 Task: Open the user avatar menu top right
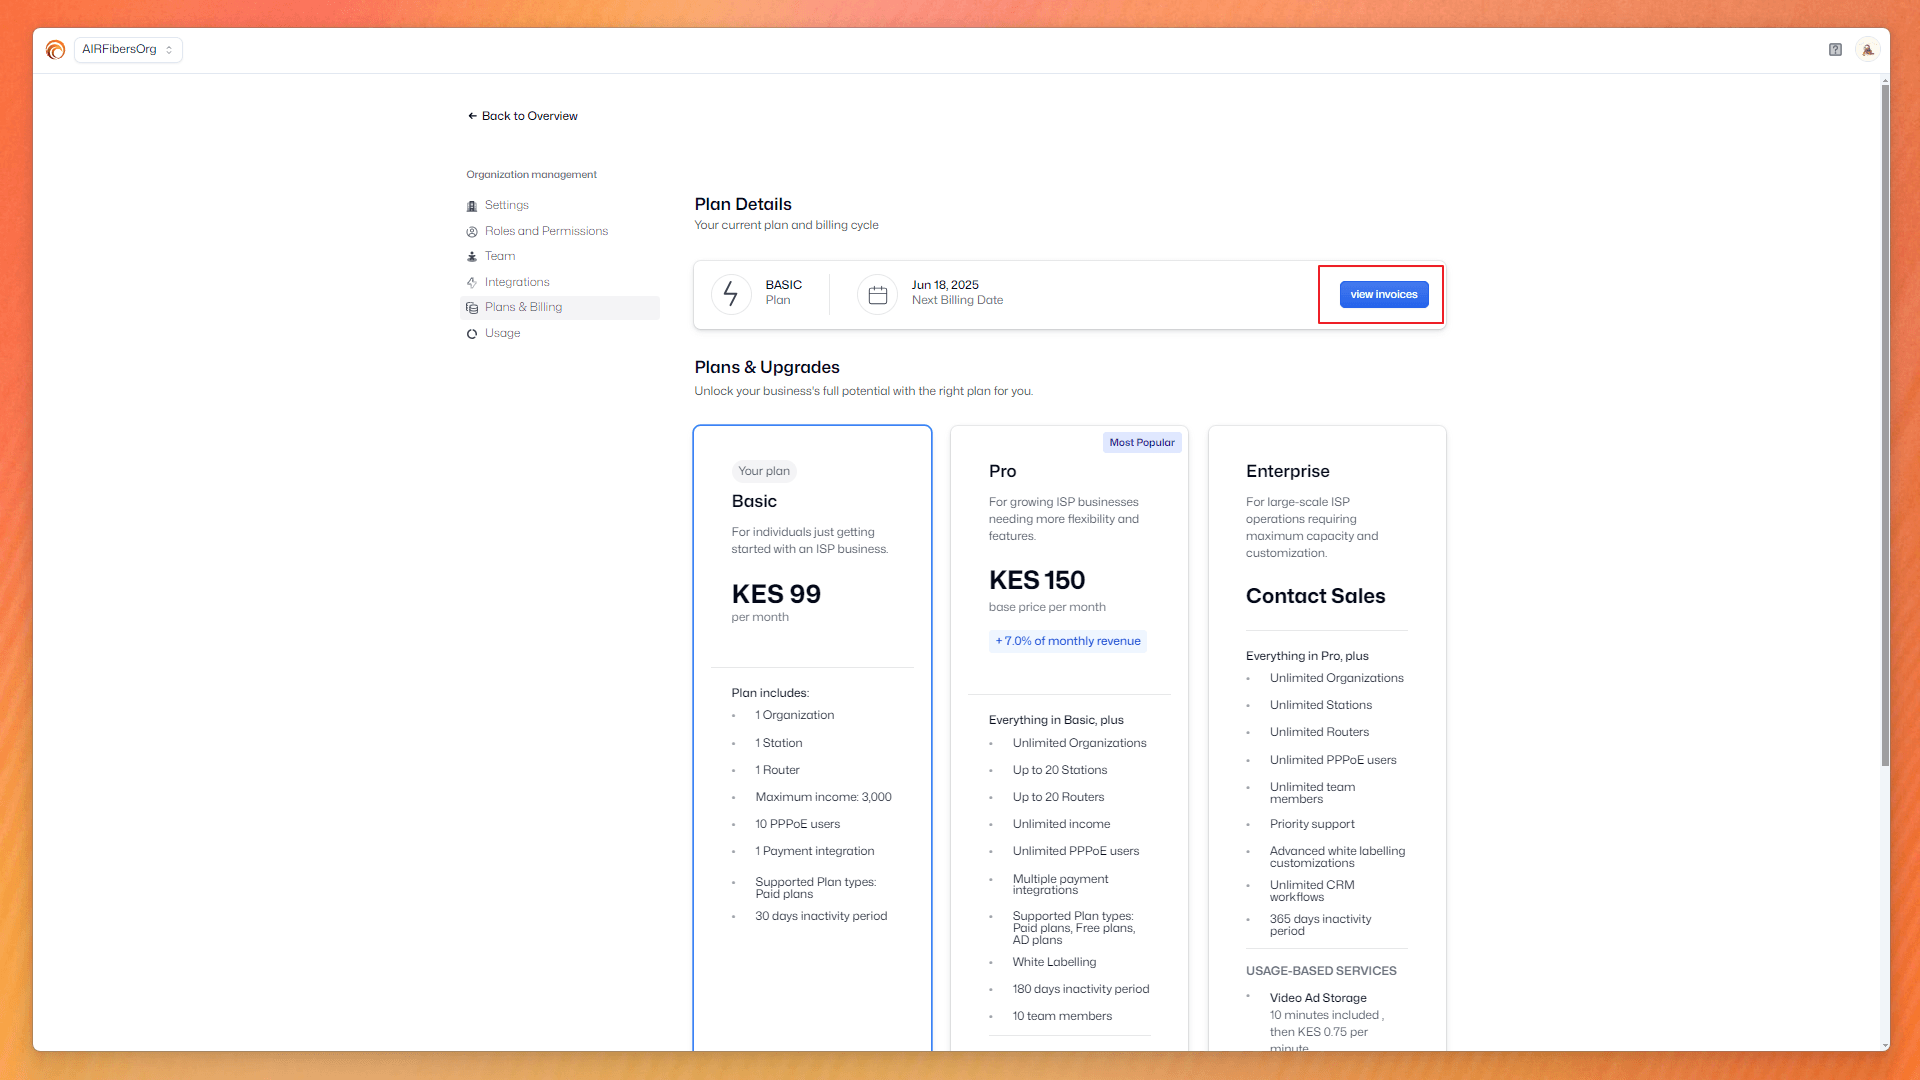tap(1867, 48)
